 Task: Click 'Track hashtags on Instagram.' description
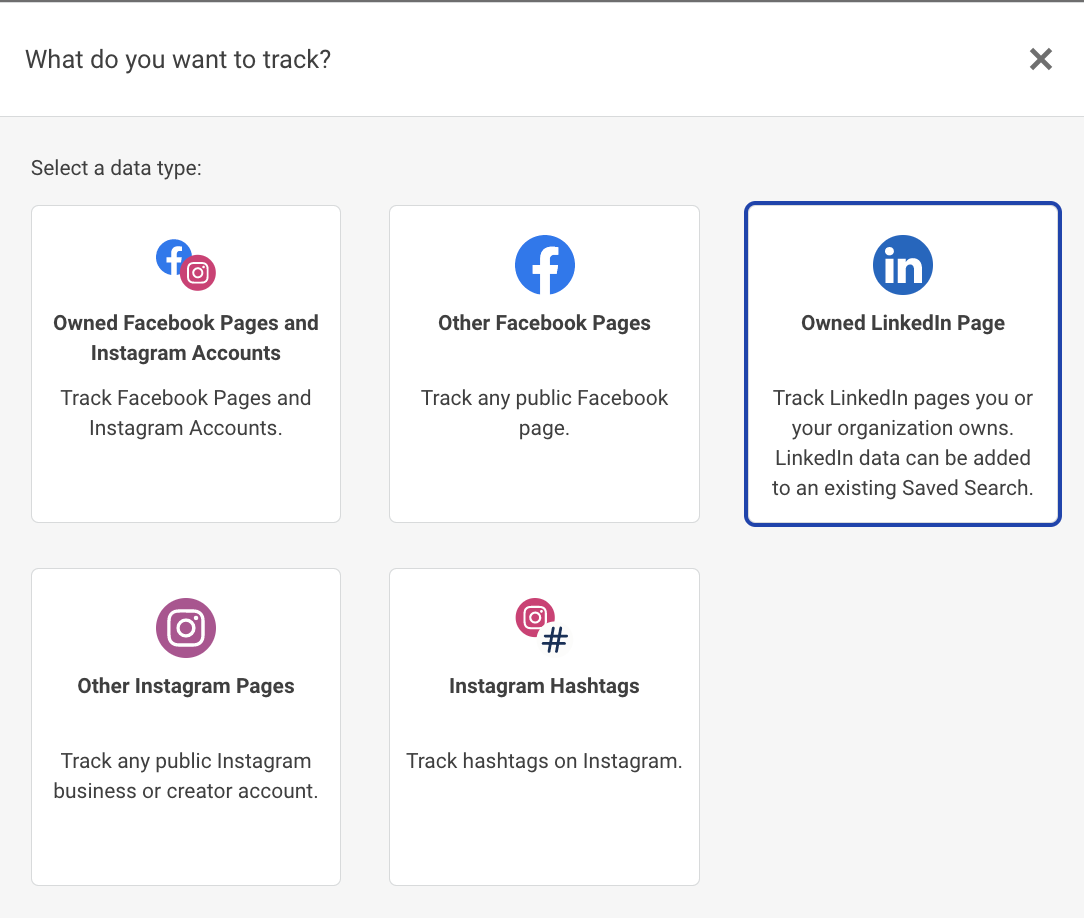pos(545,761)
